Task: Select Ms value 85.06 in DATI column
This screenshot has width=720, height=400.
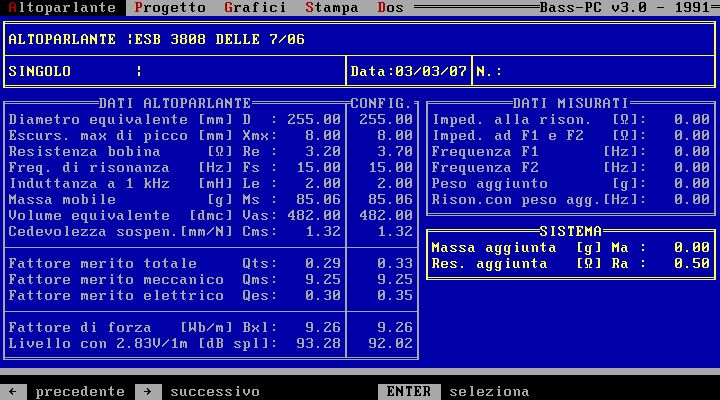Action: pos(319,199)
